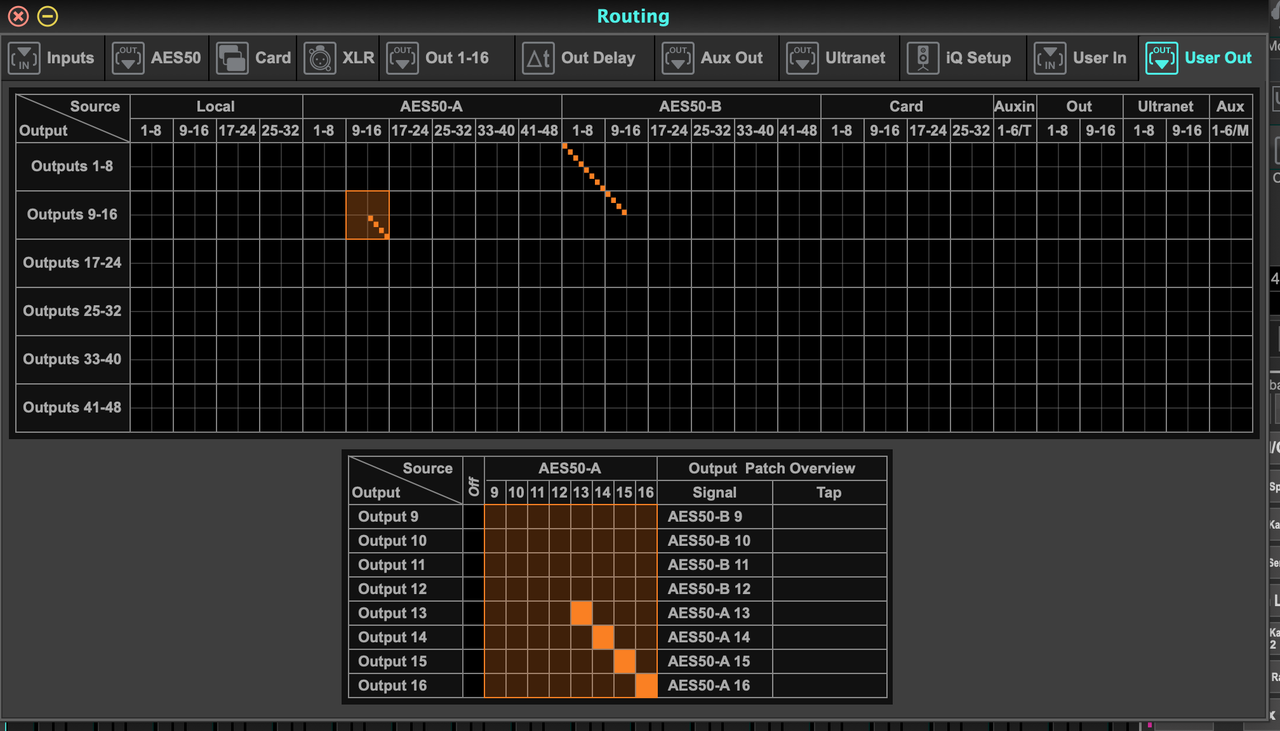Click the AES50-A 16 signal entry

pos(714,685)
